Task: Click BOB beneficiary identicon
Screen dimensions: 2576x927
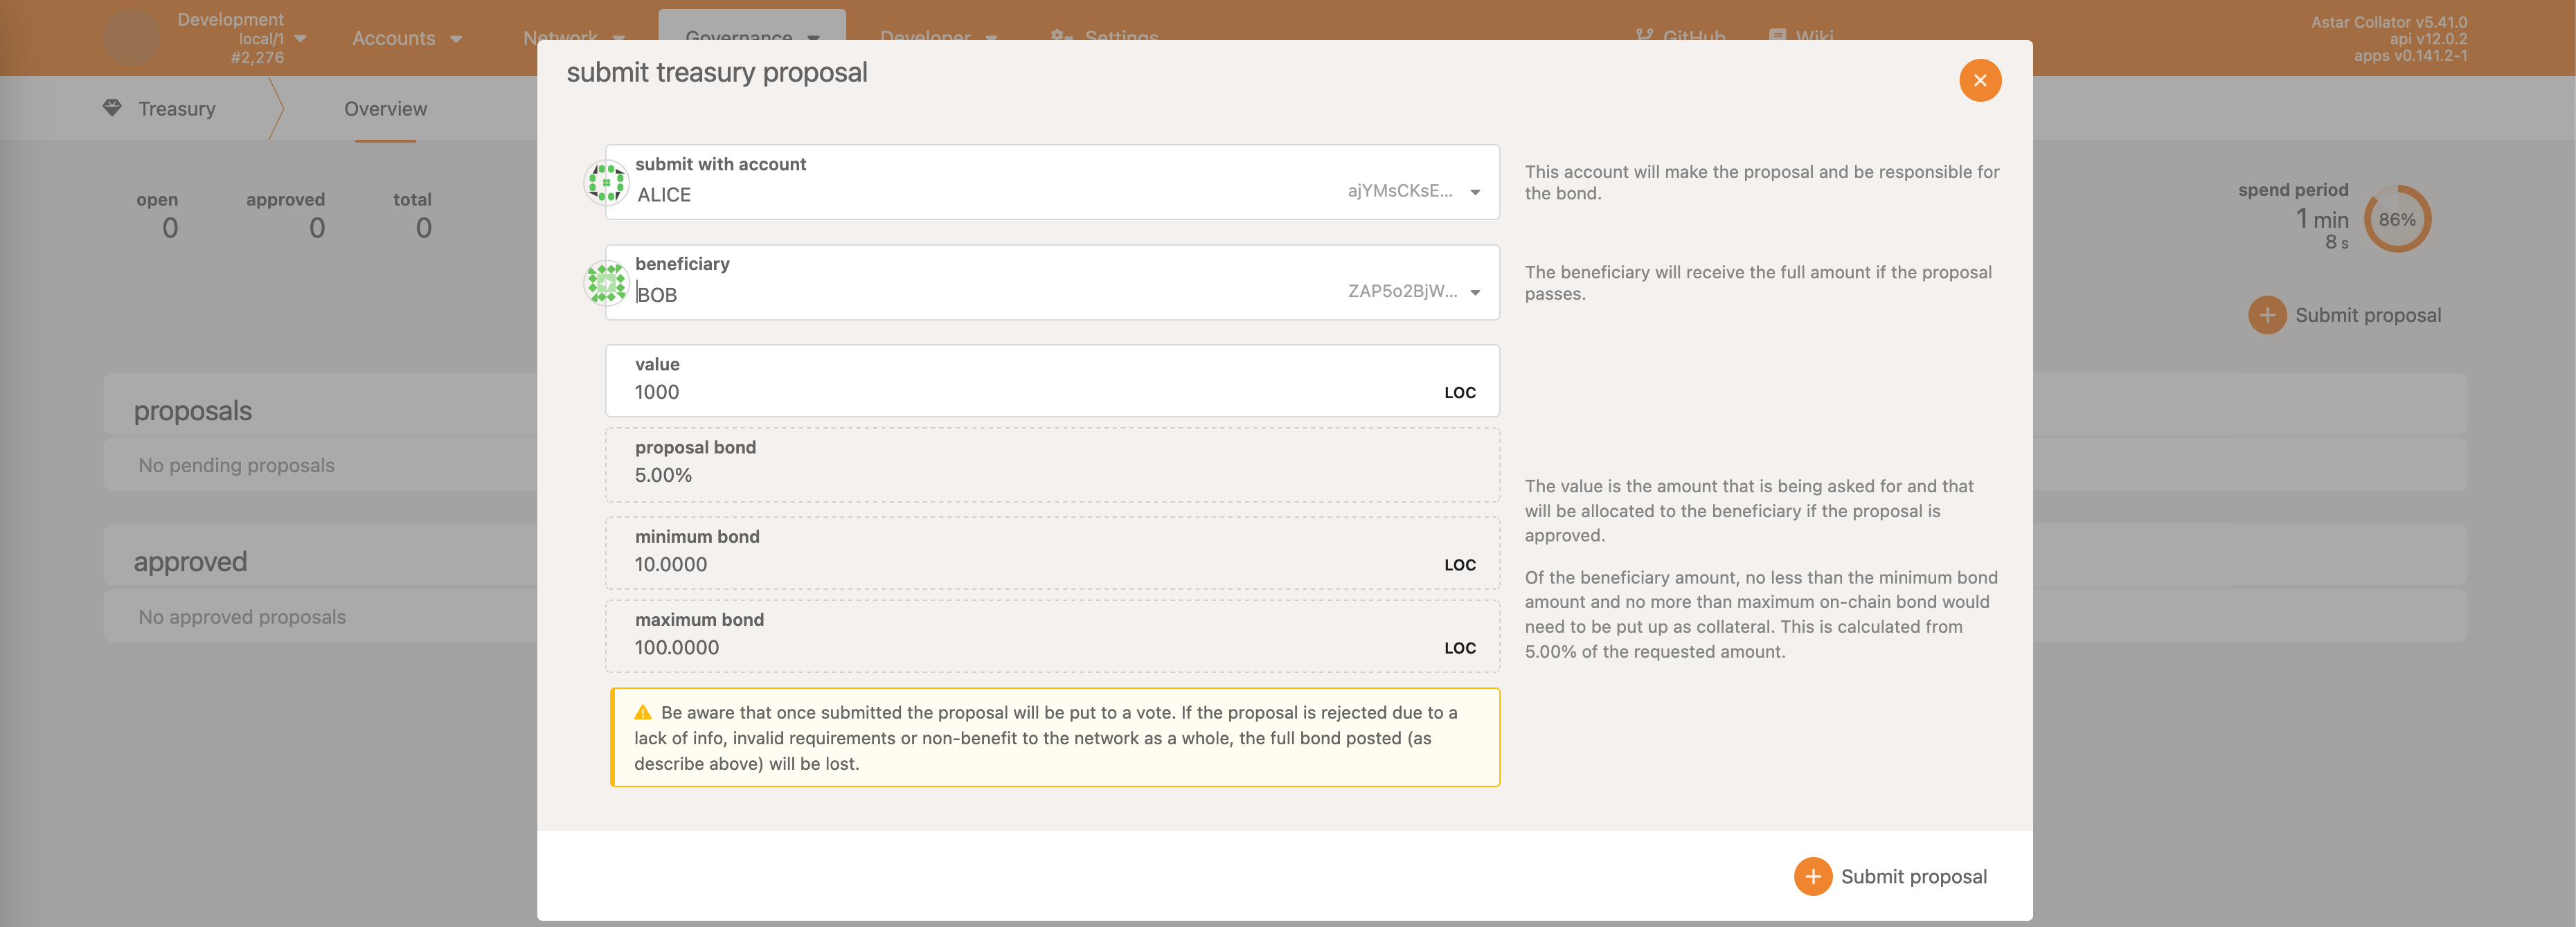Action: tap(606, 283)
